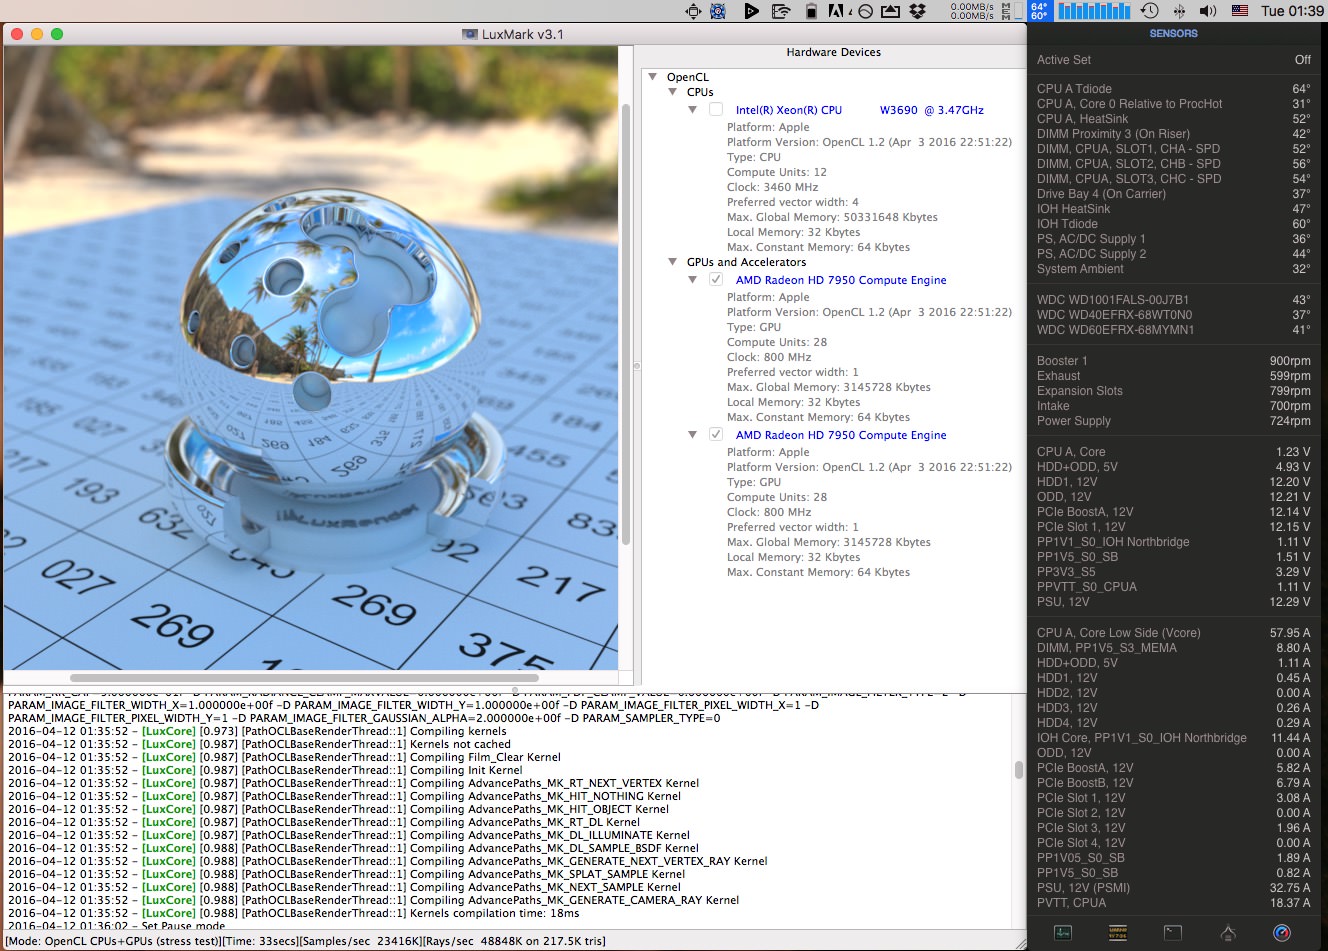Click the circle gauge menu bar icon

865,11
